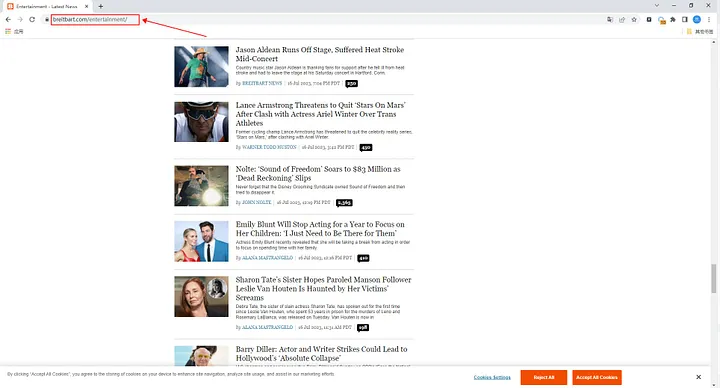Open the WARNER TODD HUSTON author link
The image size is (720, 388).
point(269,147)
